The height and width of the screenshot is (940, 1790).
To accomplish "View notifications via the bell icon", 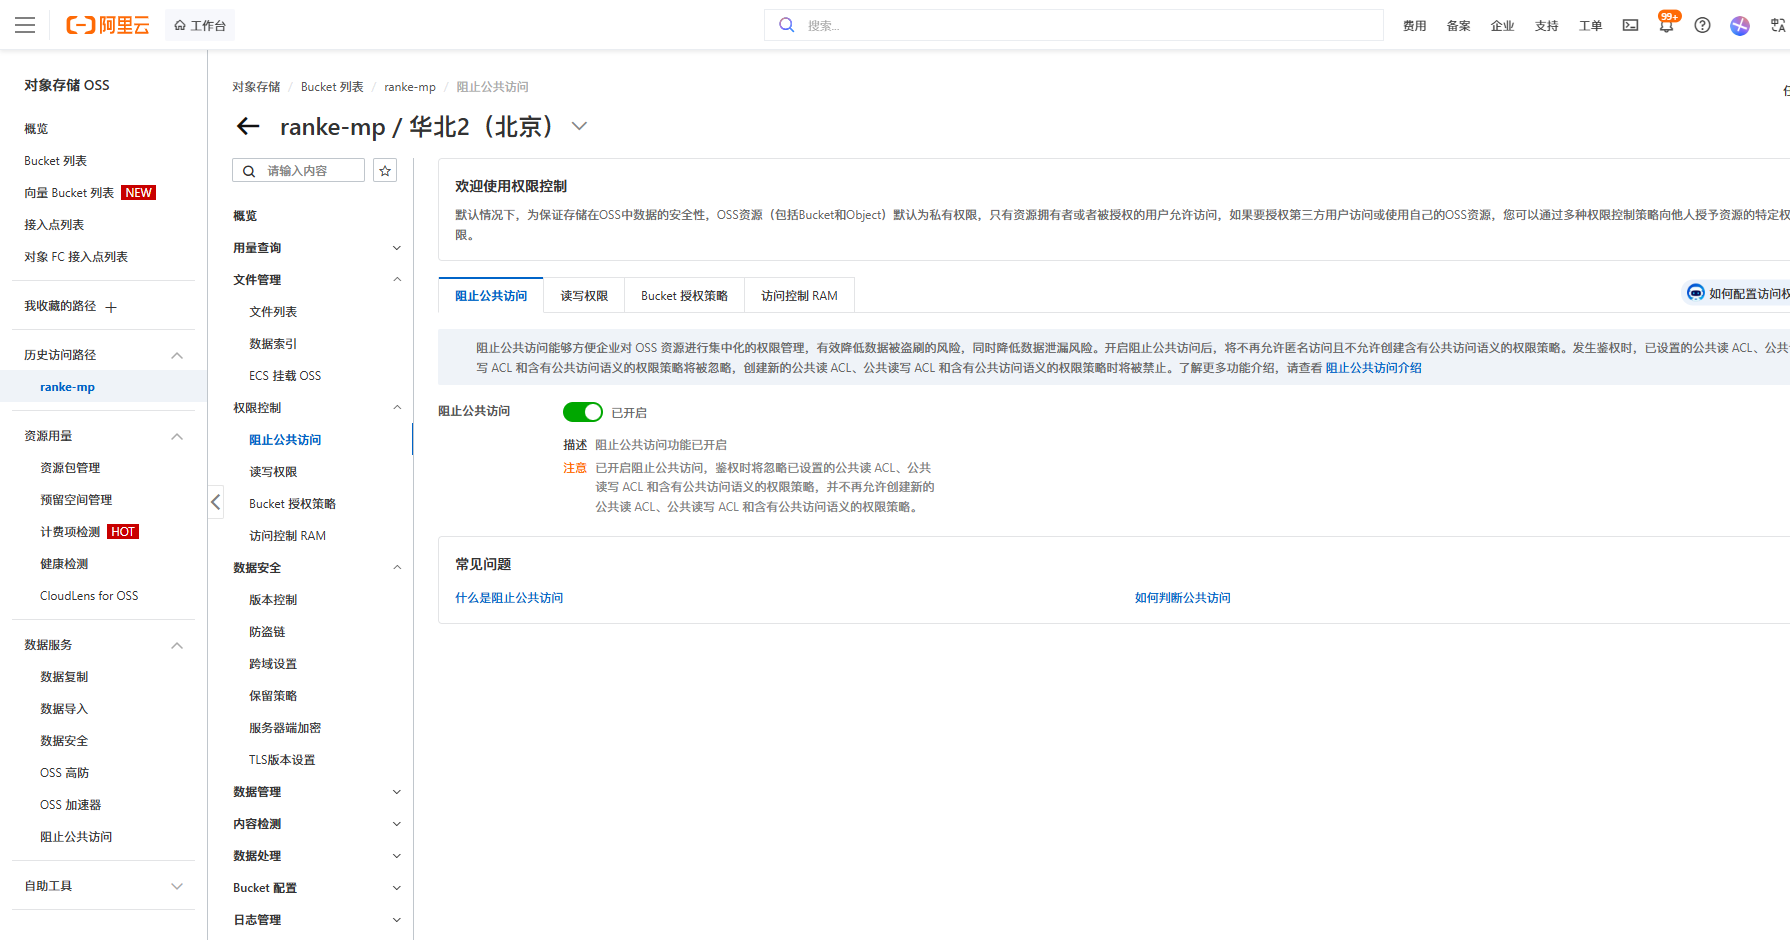I will 1666,25.
